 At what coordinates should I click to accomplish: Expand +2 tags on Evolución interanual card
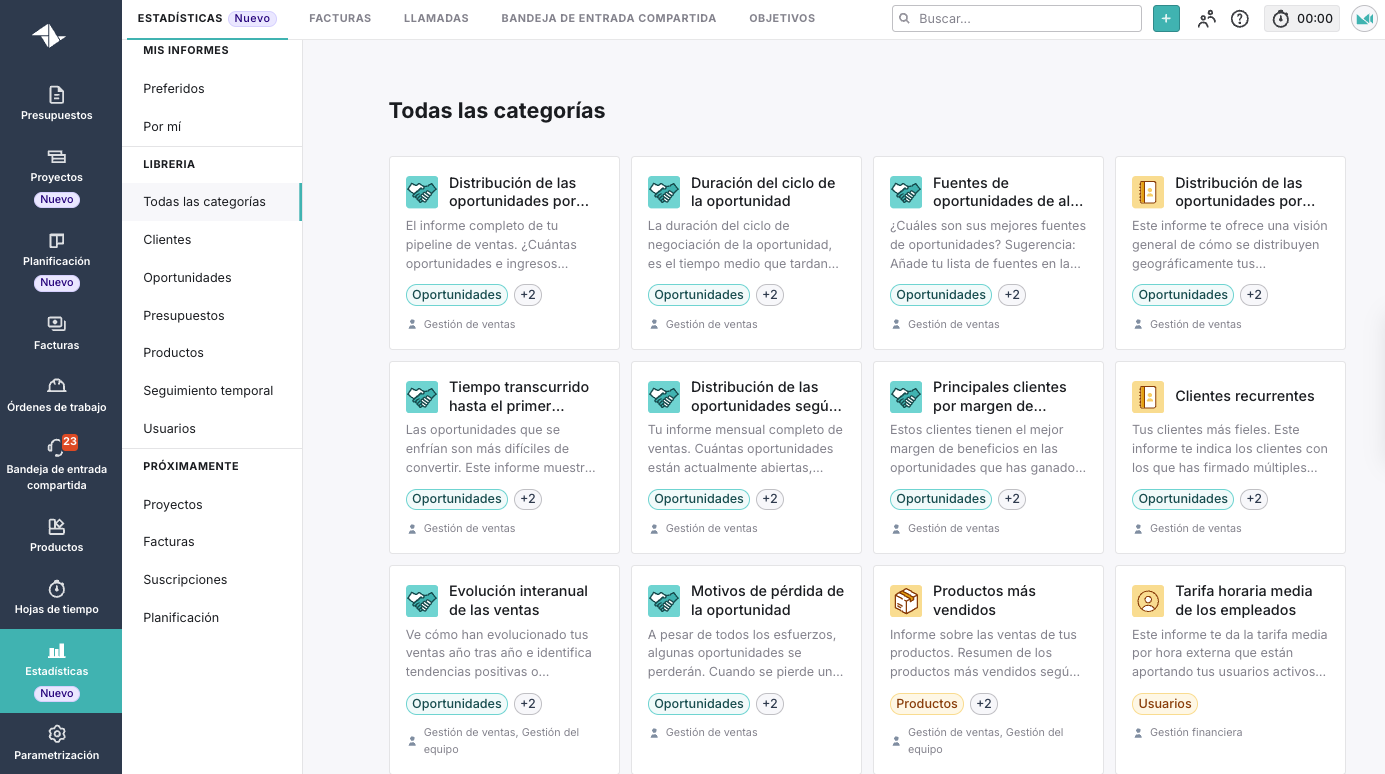528,704
